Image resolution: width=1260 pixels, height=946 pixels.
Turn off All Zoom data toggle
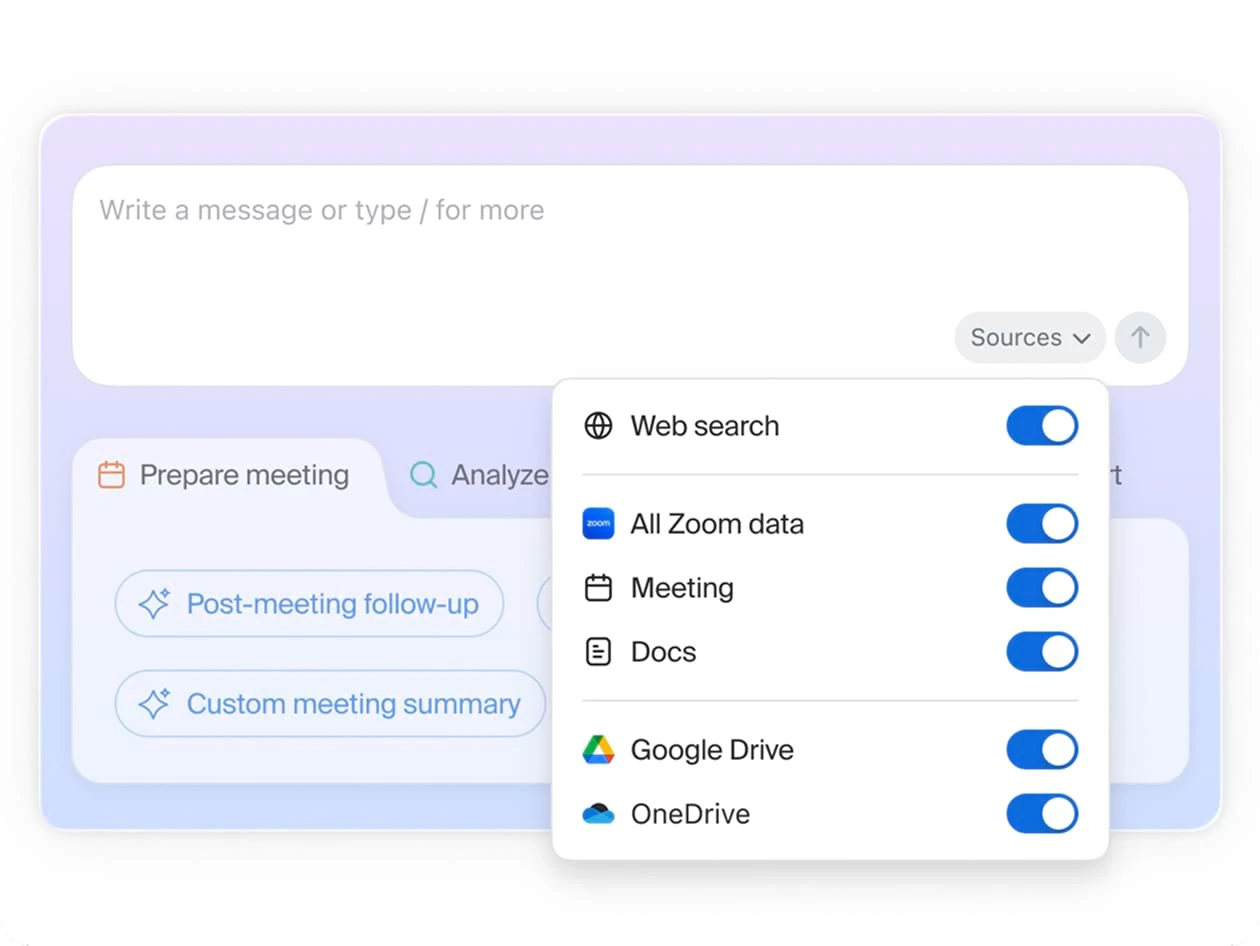[1041, 524]
